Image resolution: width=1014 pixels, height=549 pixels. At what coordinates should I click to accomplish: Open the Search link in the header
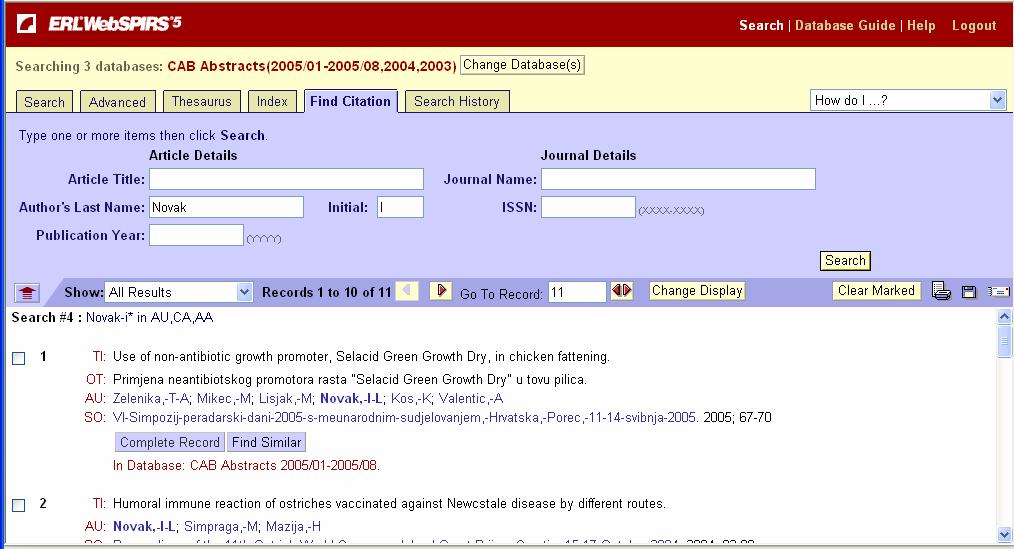click(x=761, y=25)
